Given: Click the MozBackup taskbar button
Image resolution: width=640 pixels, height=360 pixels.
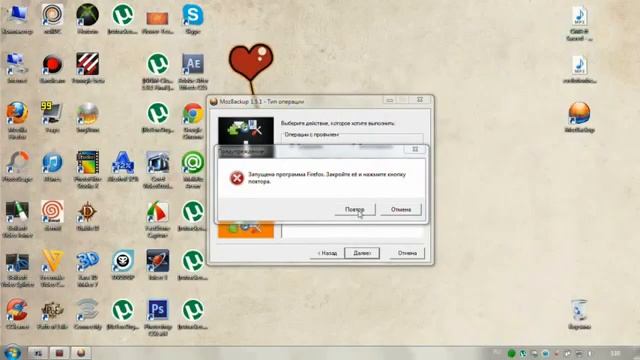Looking at the screenshot, I should 81,353.
